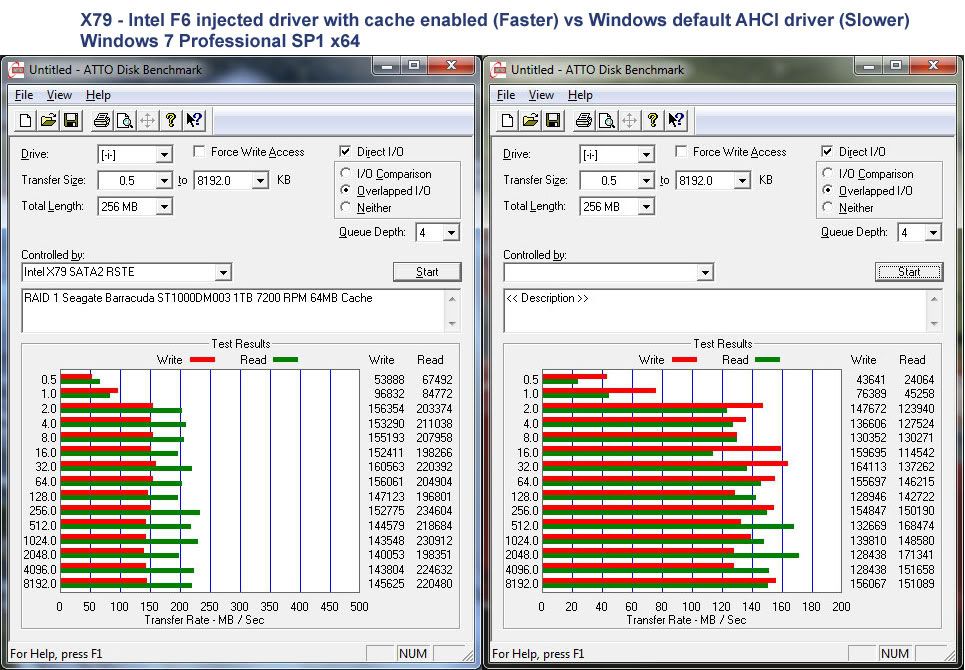The image size is (965, 670).
Task: Print preview icon in right ATTO window
Action: click(607, 120)
